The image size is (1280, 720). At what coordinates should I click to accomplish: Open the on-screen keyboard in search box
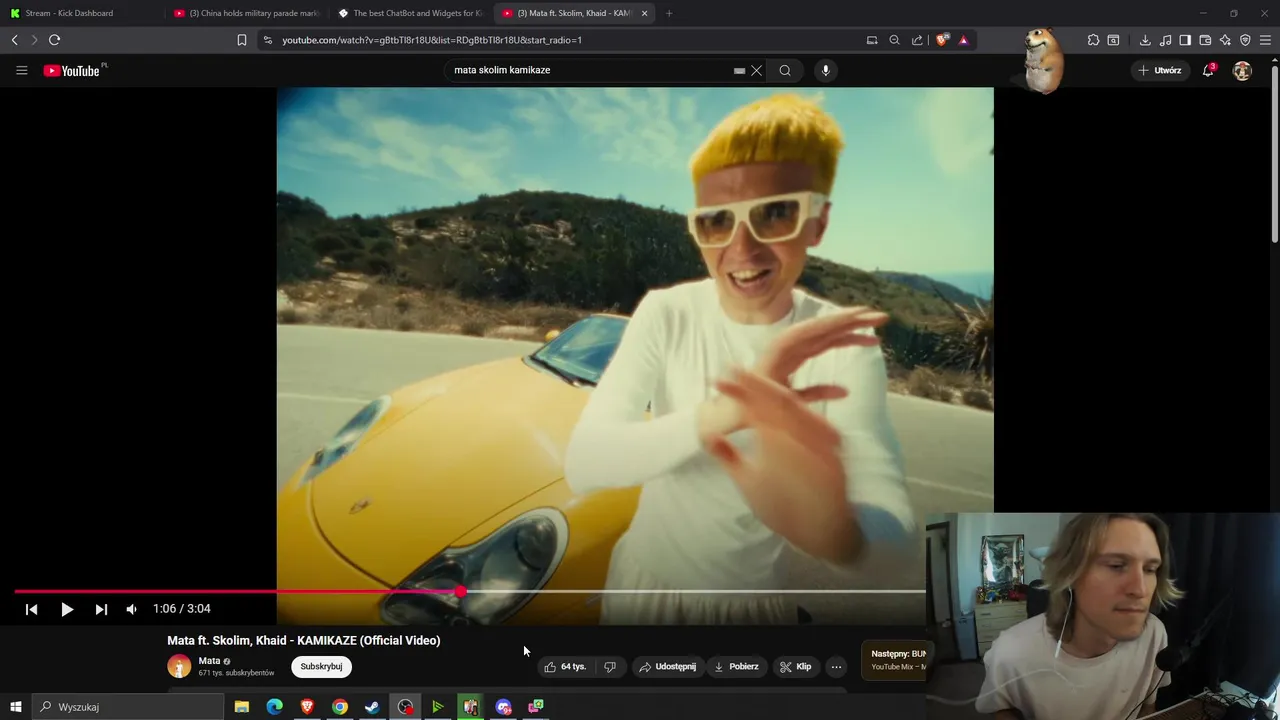pyautogui.click(x=739, y=70)
